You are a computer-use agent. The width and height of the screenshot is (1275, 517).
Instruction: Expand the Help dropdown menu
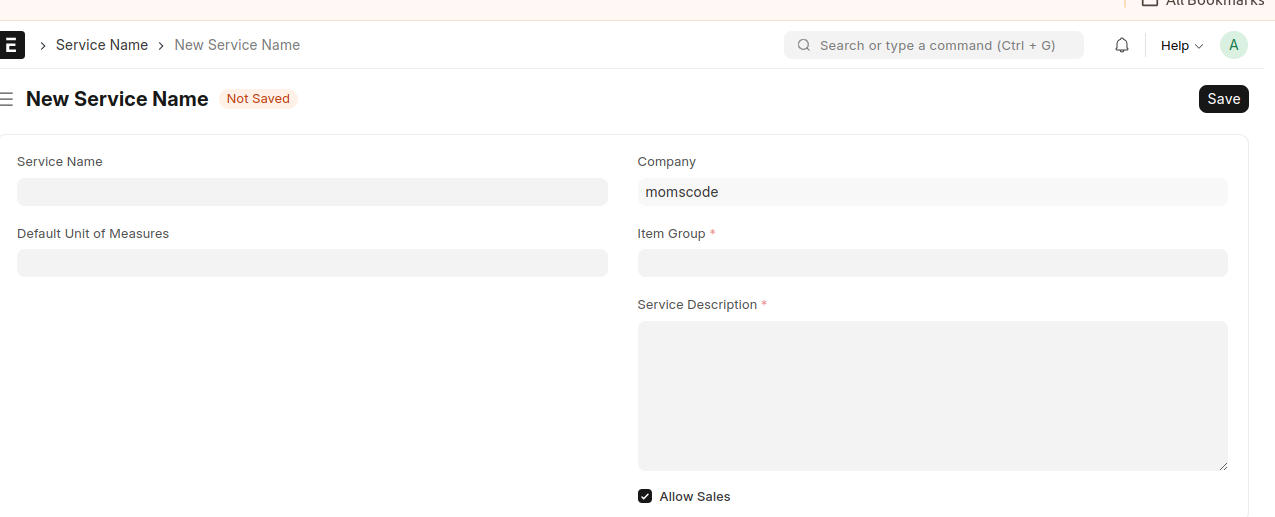tap(1181, 45)
